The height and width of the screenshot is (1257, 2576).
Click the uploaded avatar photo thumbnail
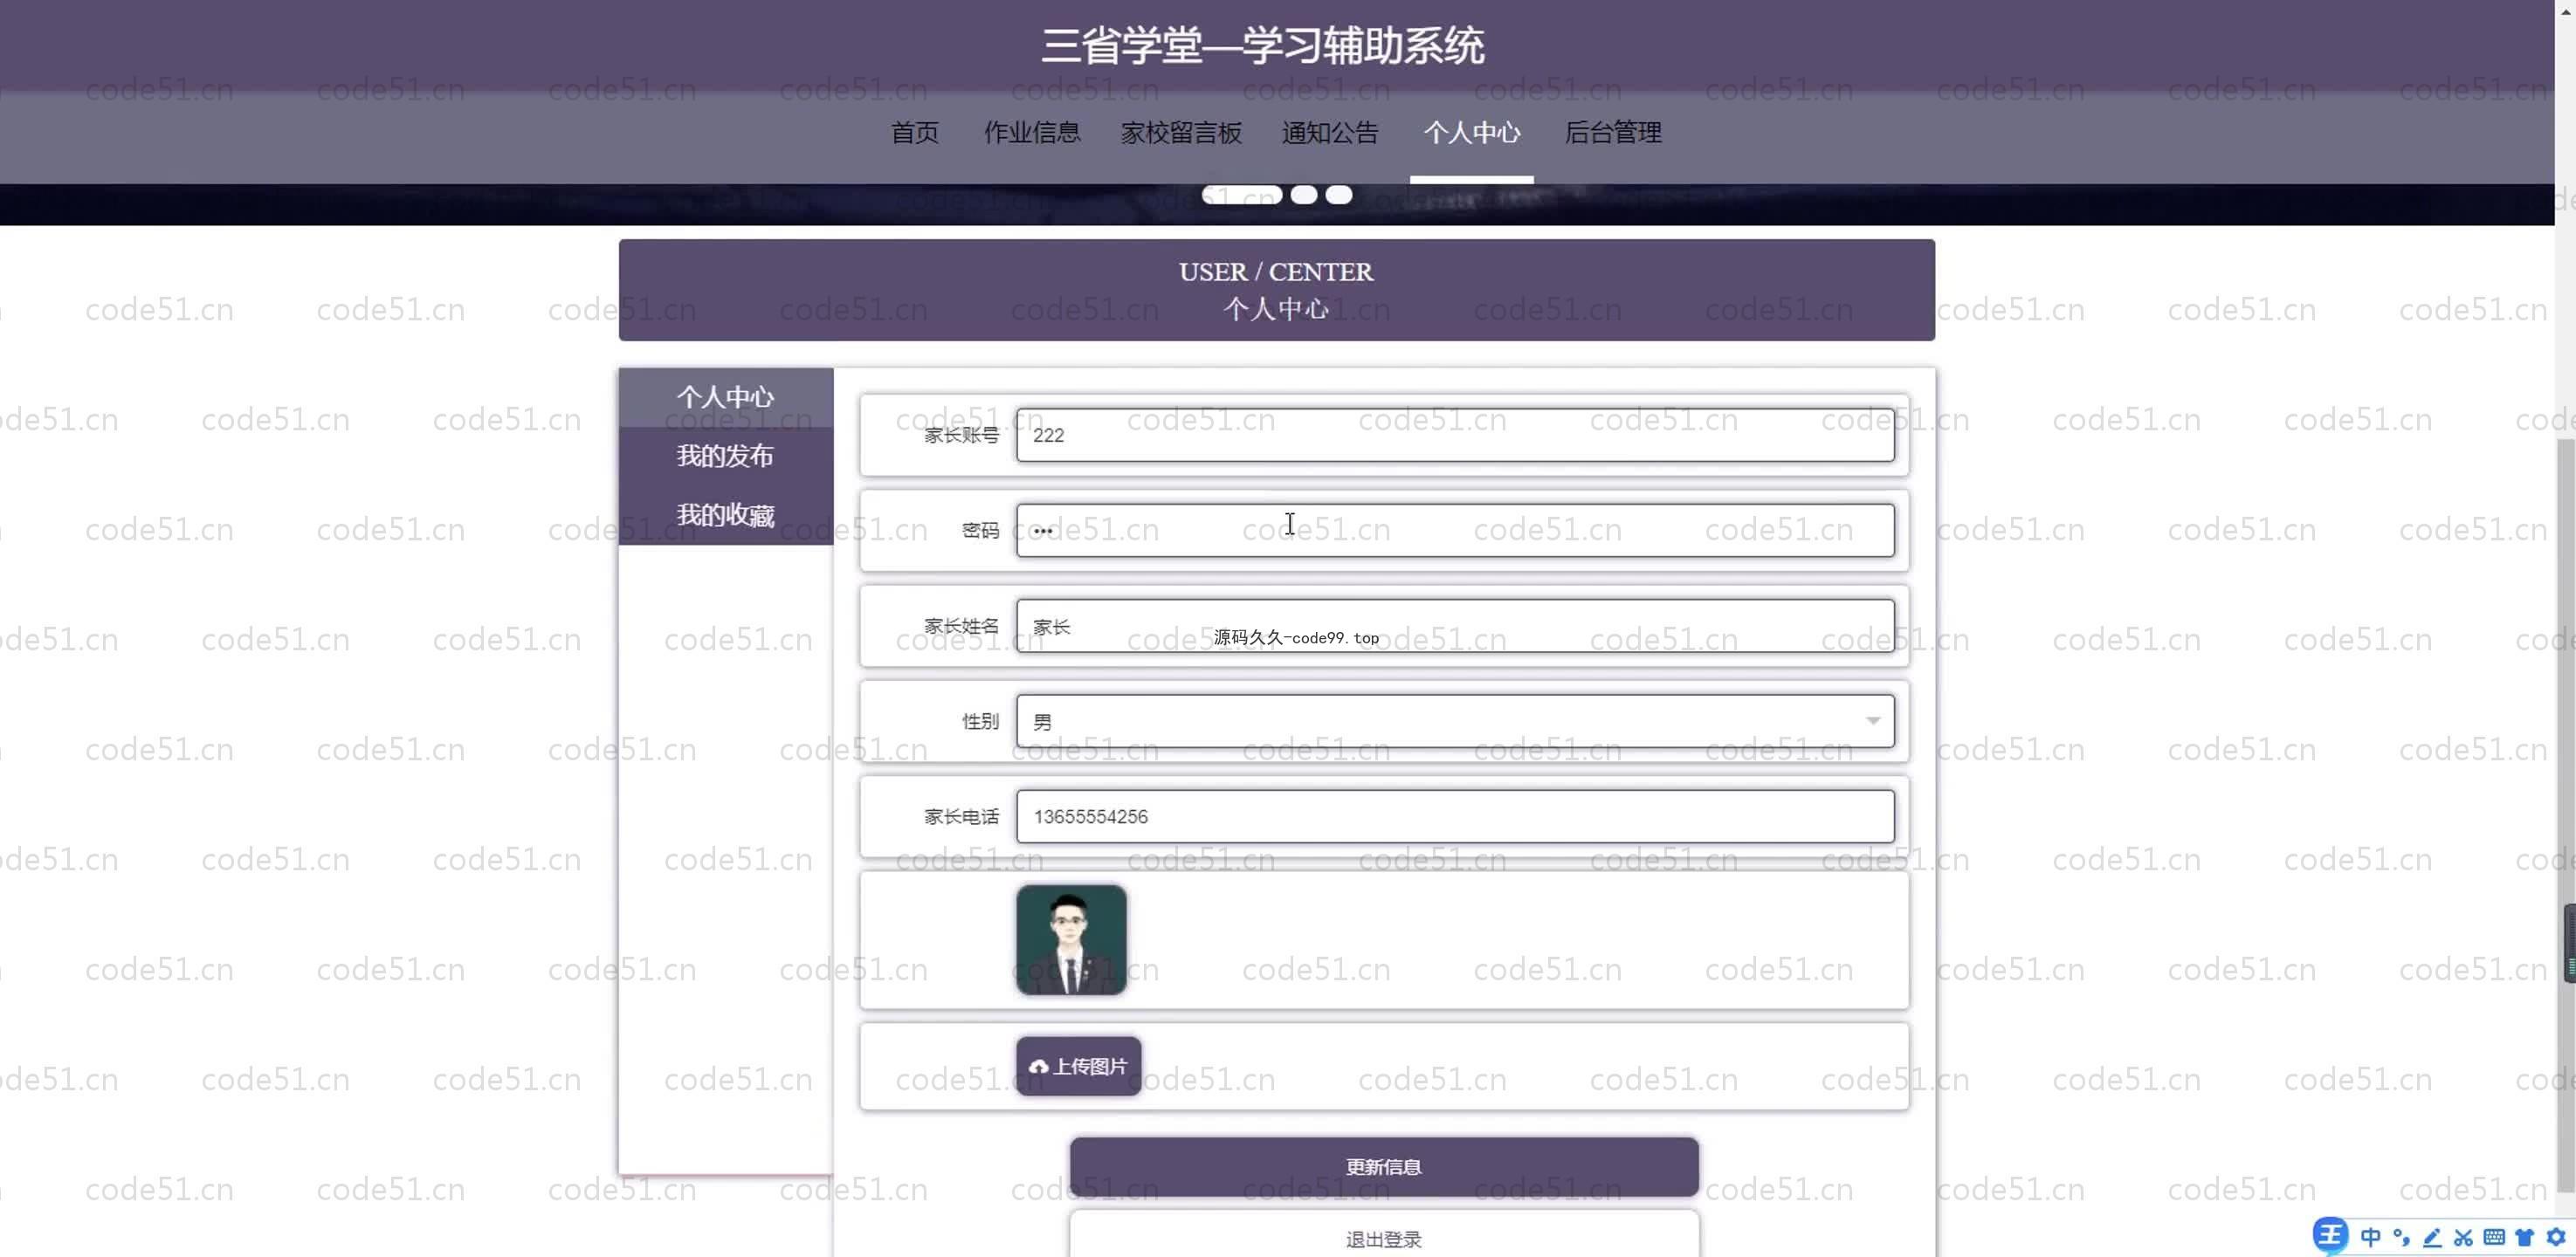tap(1071, 940)
